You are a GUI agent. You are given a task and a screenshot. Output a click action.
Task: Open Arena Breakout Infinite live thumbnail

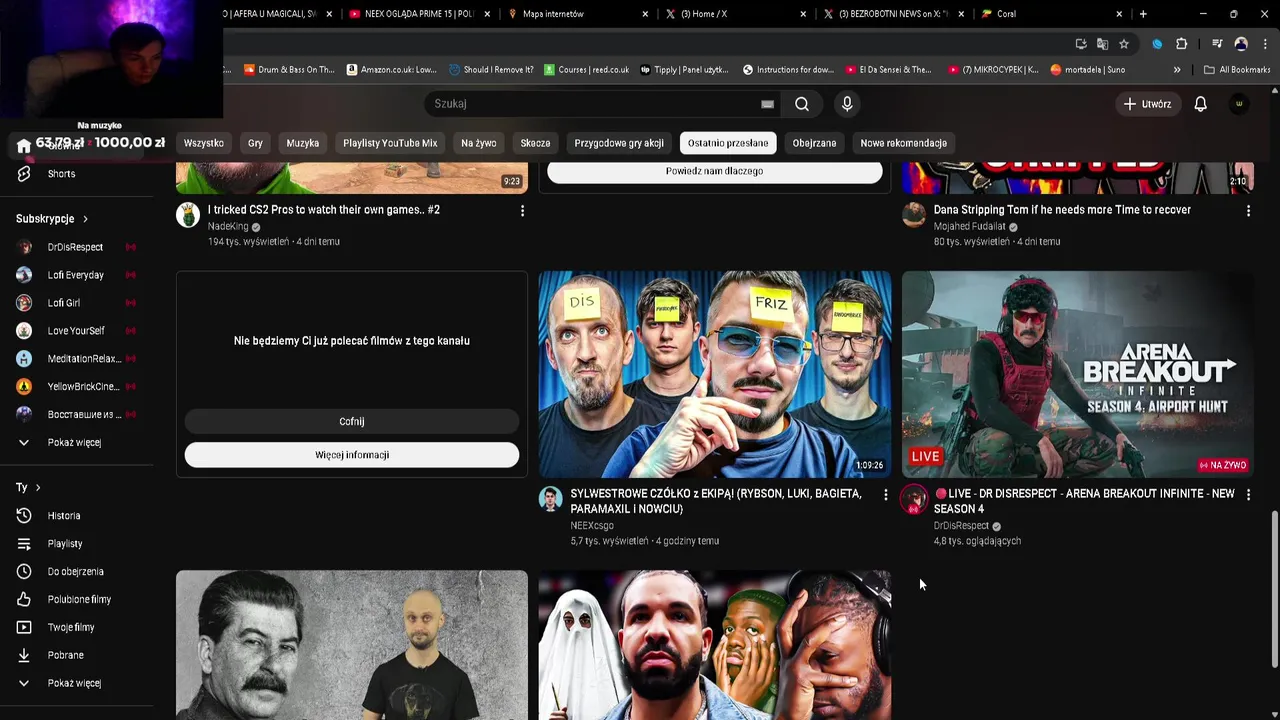click(1077, 374)
